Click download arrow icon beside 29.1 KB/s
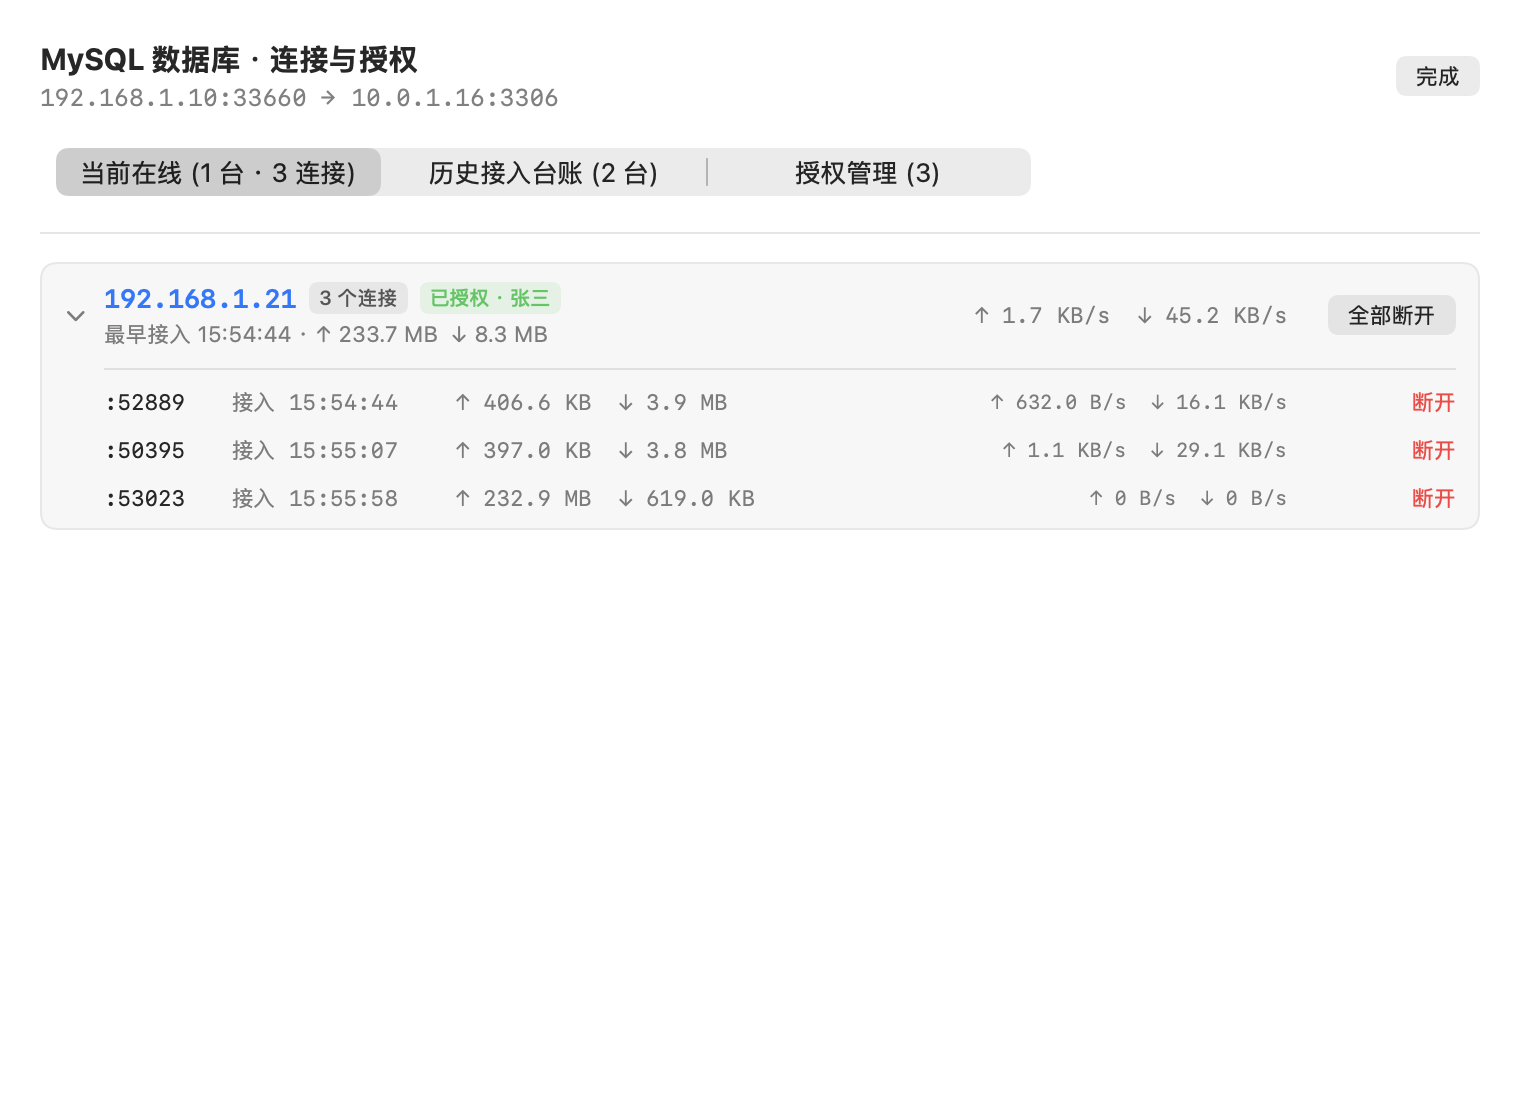Image resolution: width=1520 pixels, height=1120 pixels. [1157, 451]
